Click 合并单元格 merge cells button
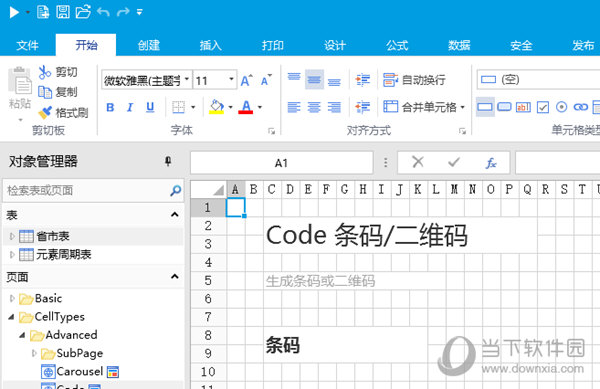 click(x=420, y=107)
